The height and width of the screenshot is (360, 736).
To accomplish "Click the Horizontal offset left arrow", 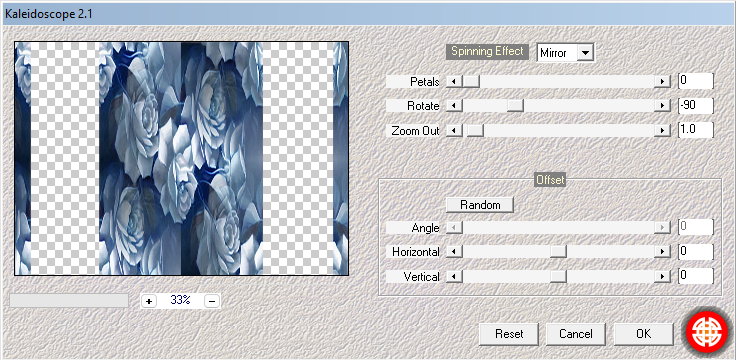I will [x=454, y=252].
